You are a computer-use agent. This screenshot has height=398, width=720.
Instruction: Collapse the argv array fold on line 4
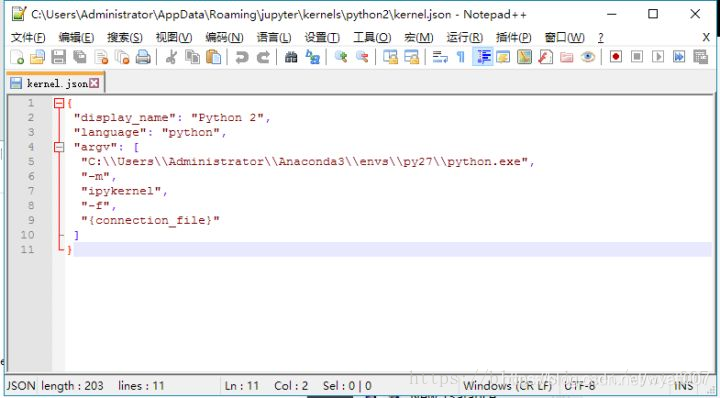pos(59,147)
